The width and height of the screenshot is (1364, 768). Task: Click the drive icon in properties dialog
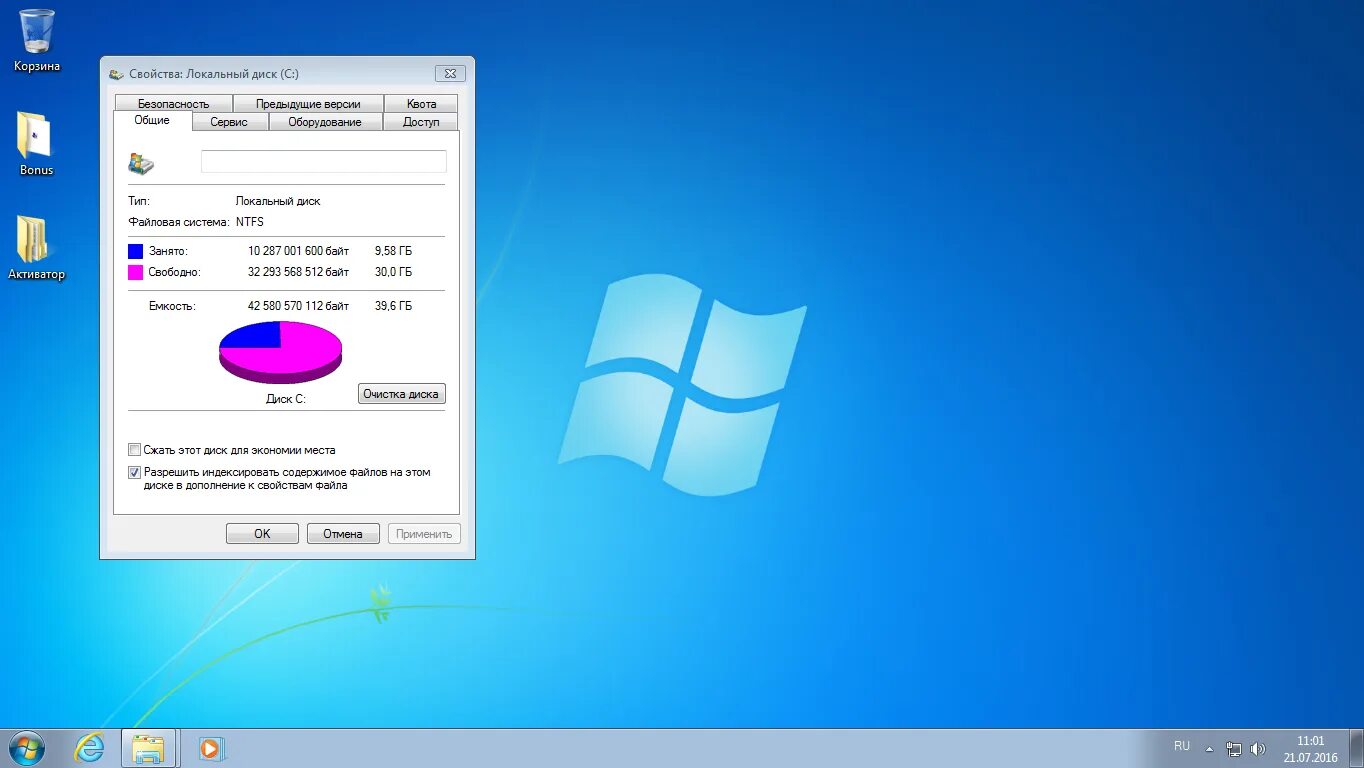coord(141,163)
